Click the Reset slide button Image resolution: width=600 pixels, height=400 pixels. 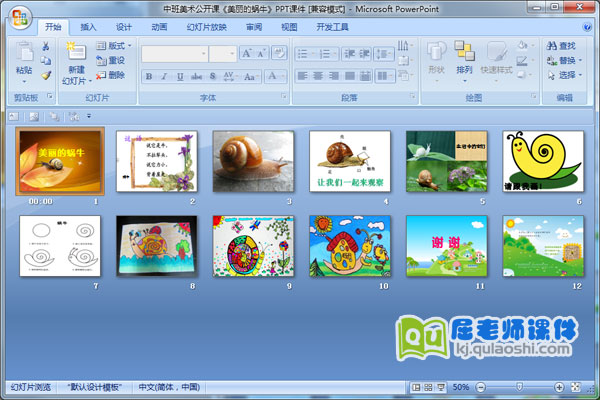[x=111, y=60]
